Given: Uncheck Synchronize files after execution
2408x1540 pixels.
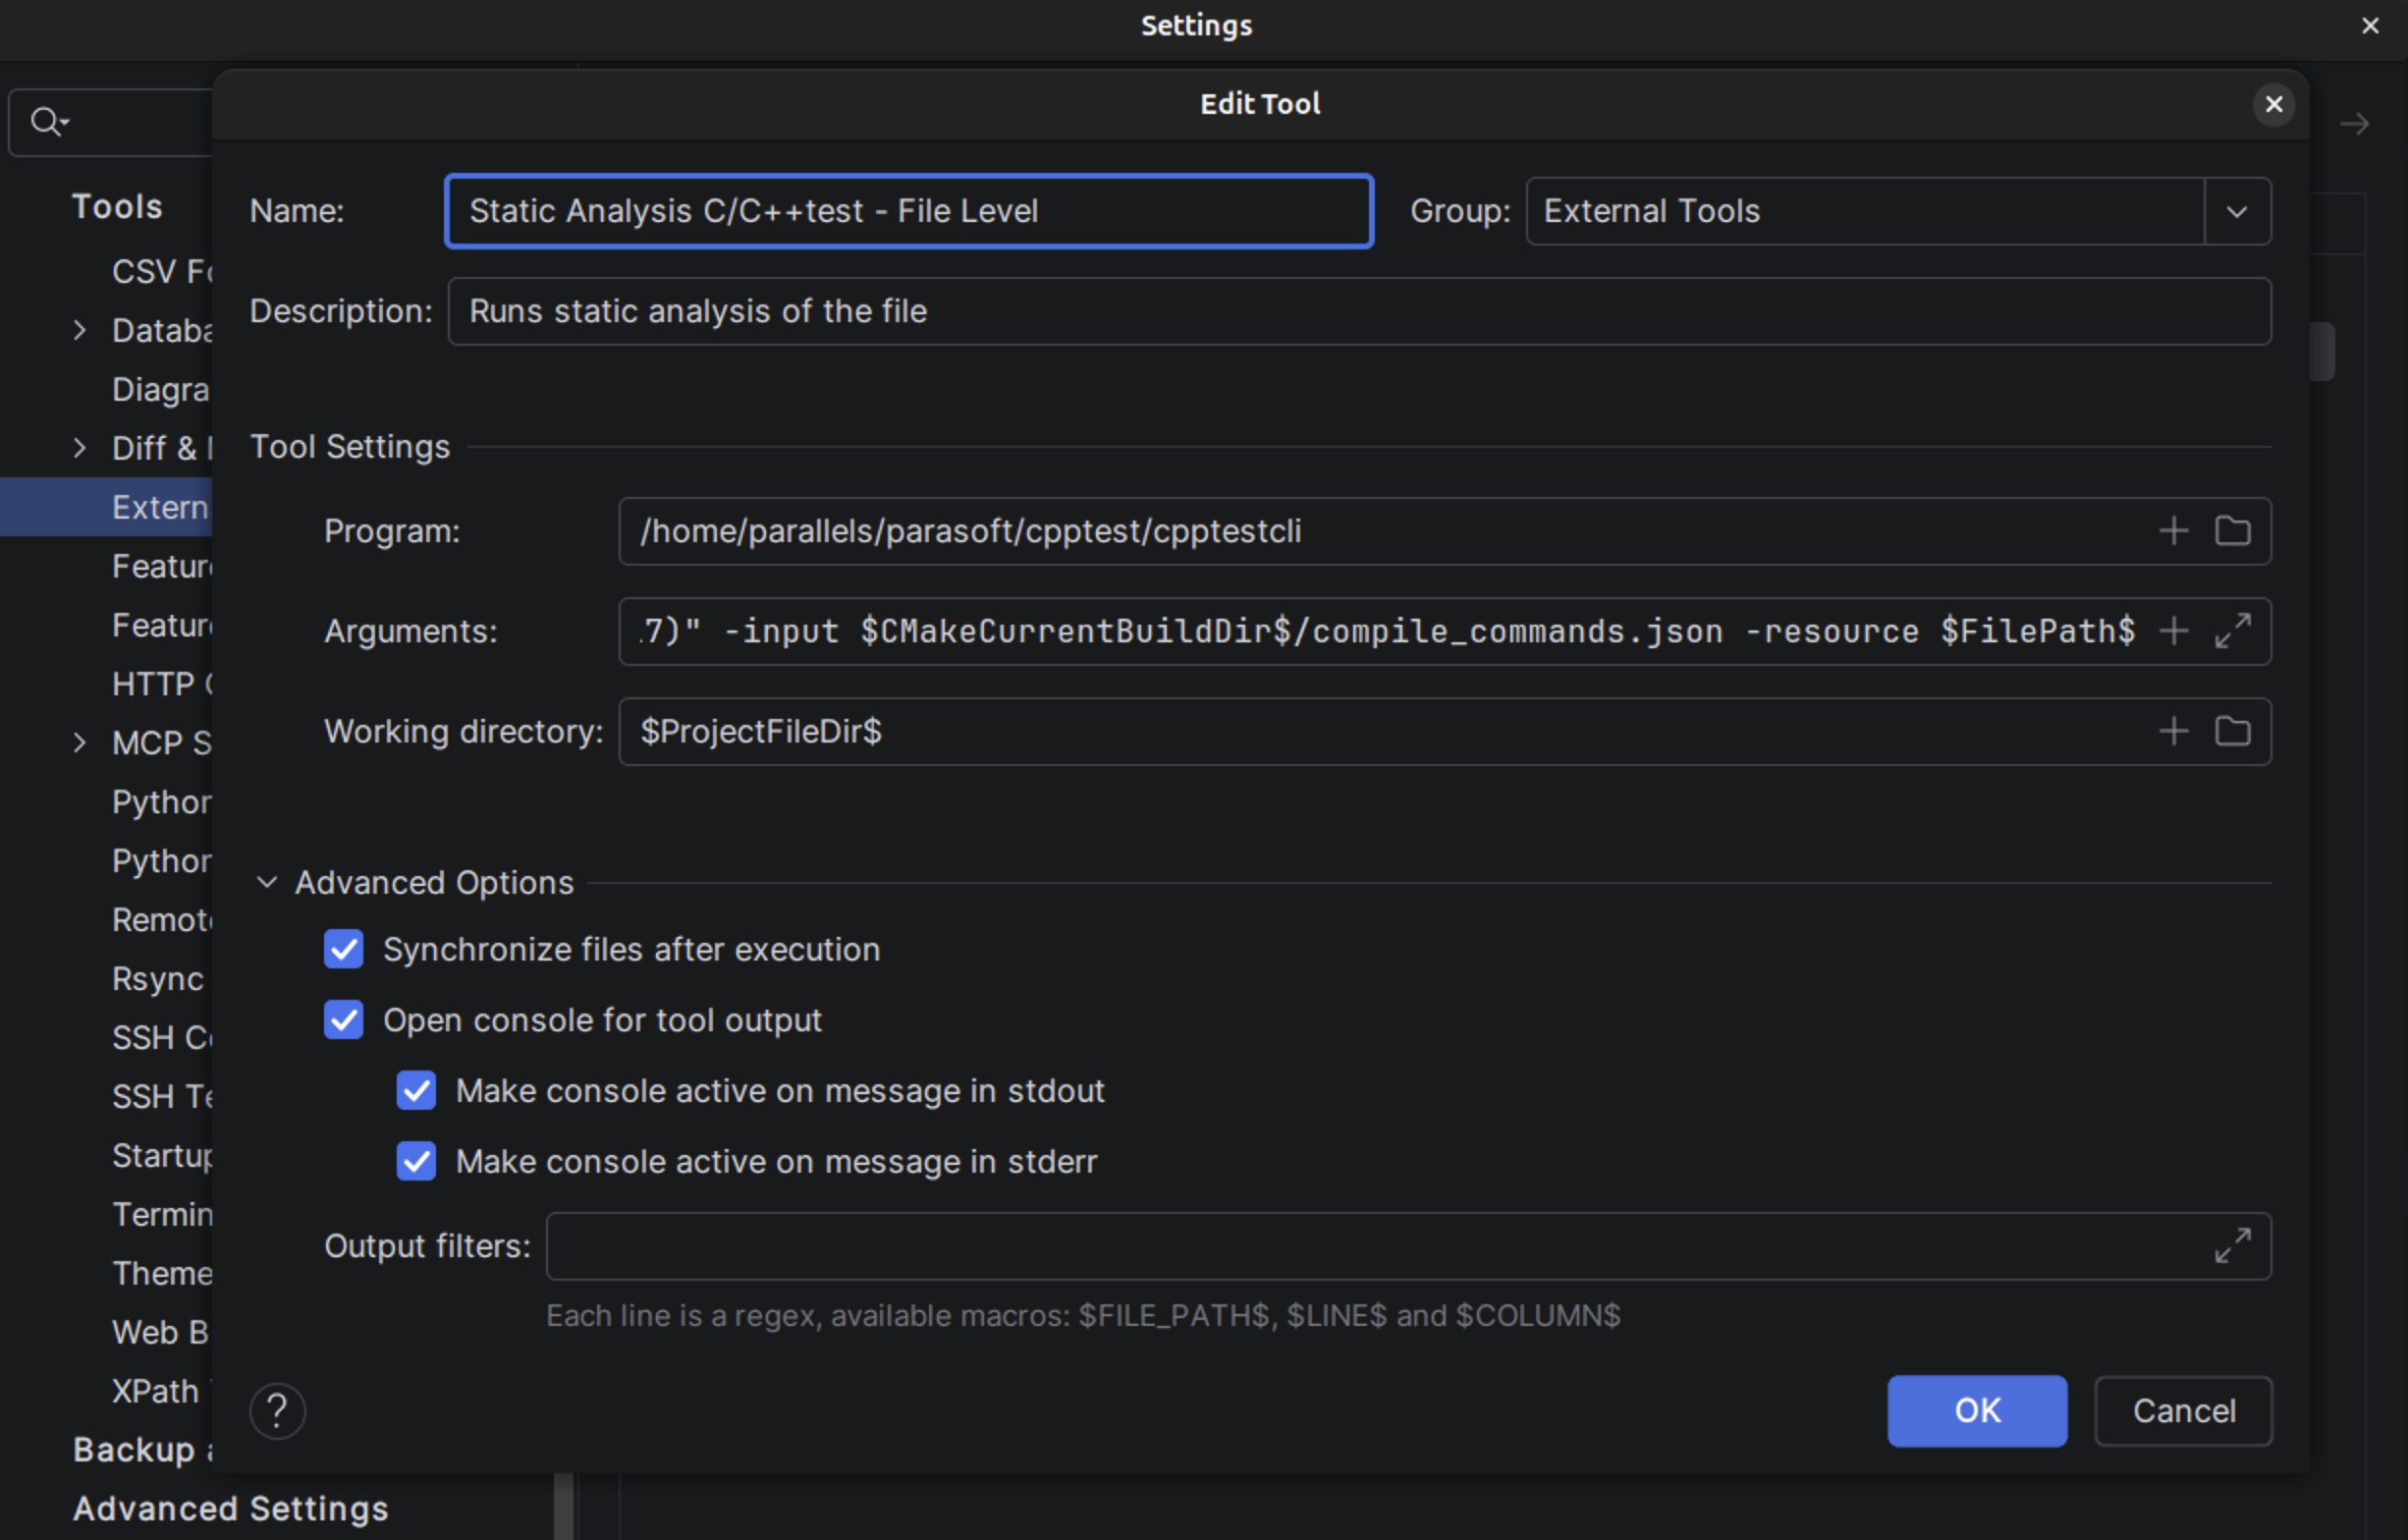Looking at the screenshot, I should click(344, 949).
